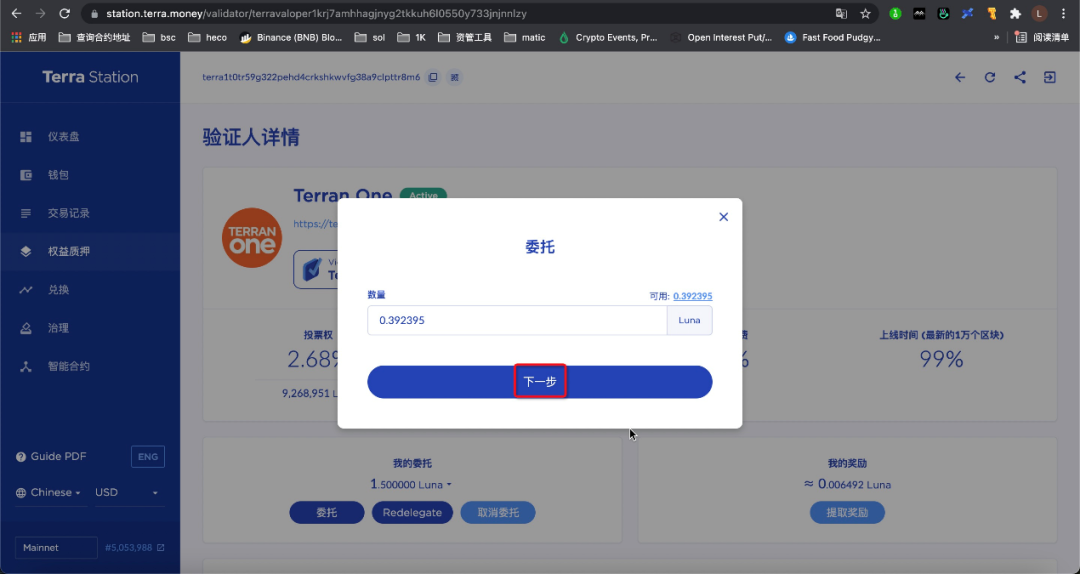Click the 智能合约 contracts icon in sidebar

[x=26, y=366]
